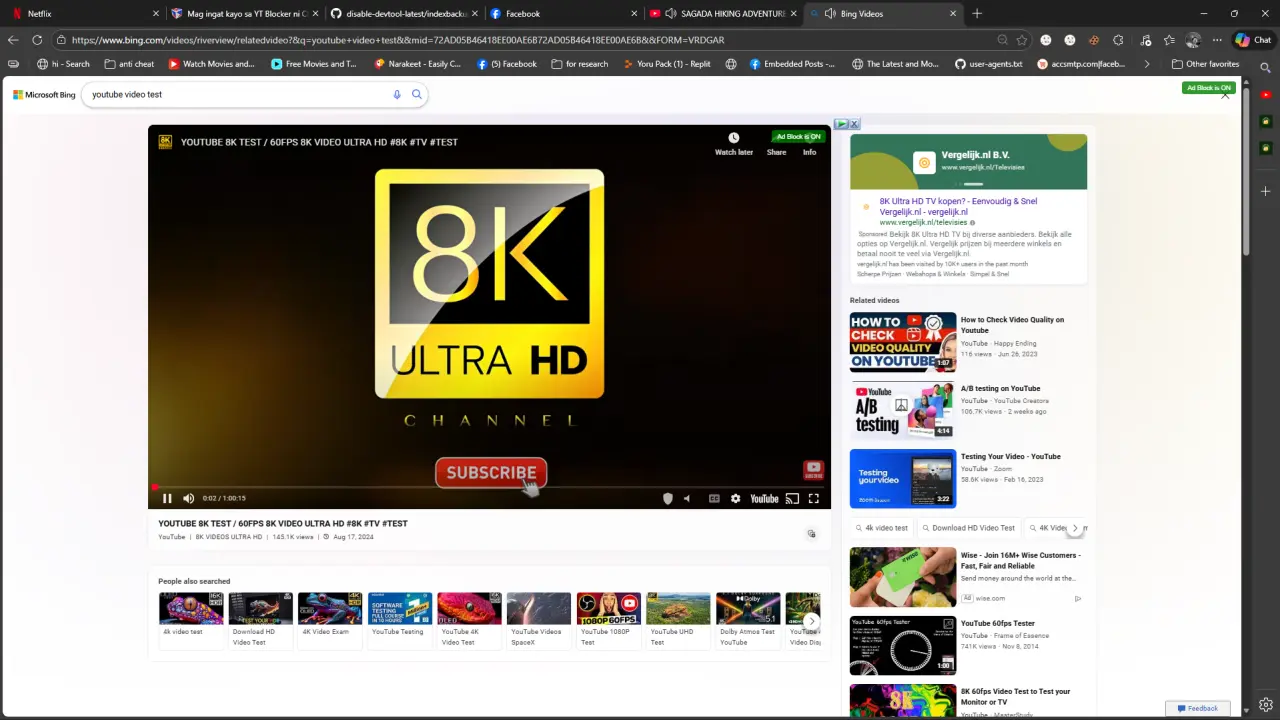Viewport: 1280px width, 720px height.
Task: Go back using the browser back arrow
Action: pyautogui.click(x=13, y=40)
